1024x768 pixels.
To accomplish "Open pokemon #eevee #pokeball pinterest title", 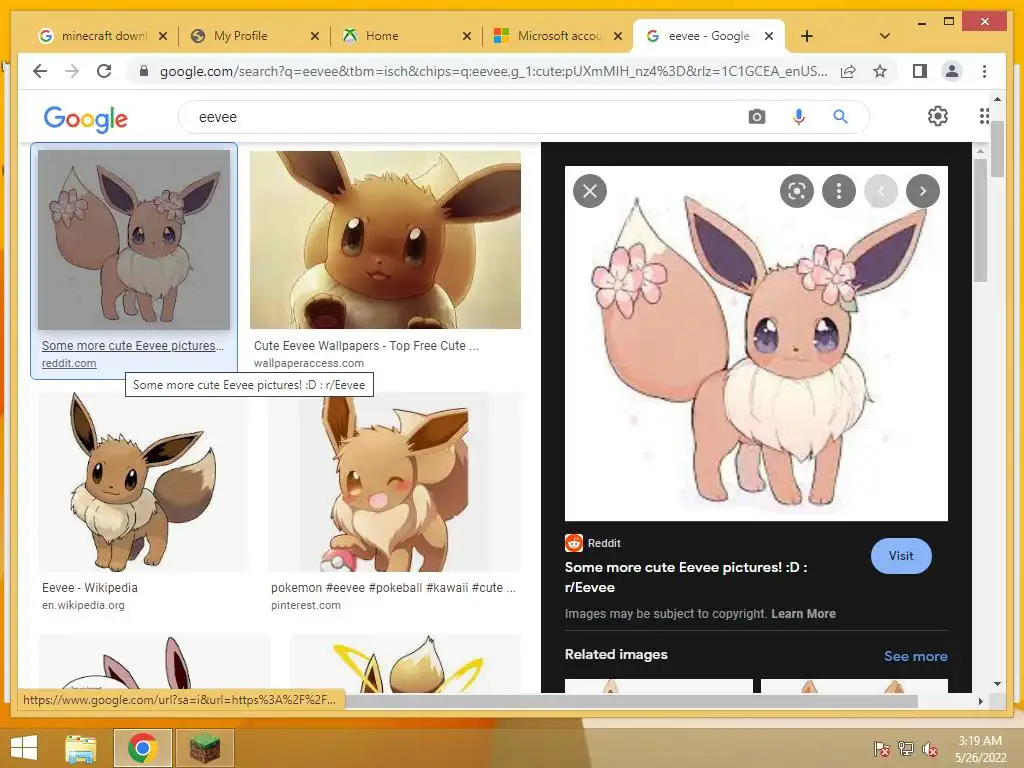I will (393, 587).
